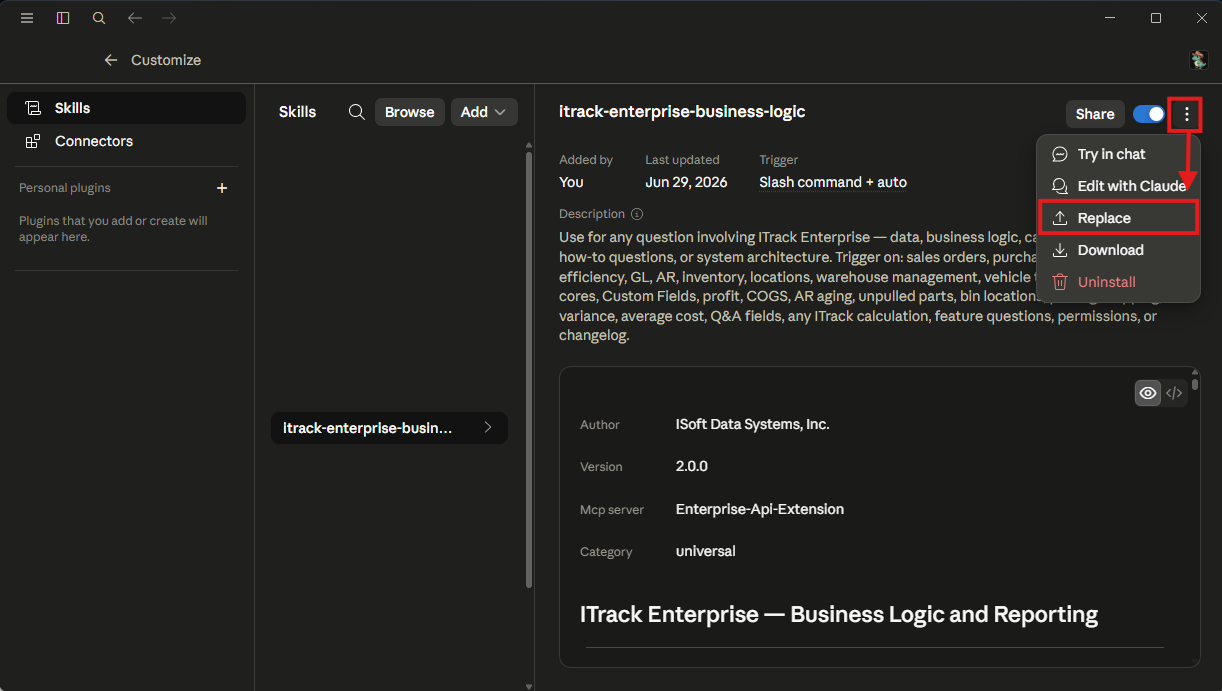Click the Jun 29, 2026 date
The image size is (1222, 691).
coord(686,182)
